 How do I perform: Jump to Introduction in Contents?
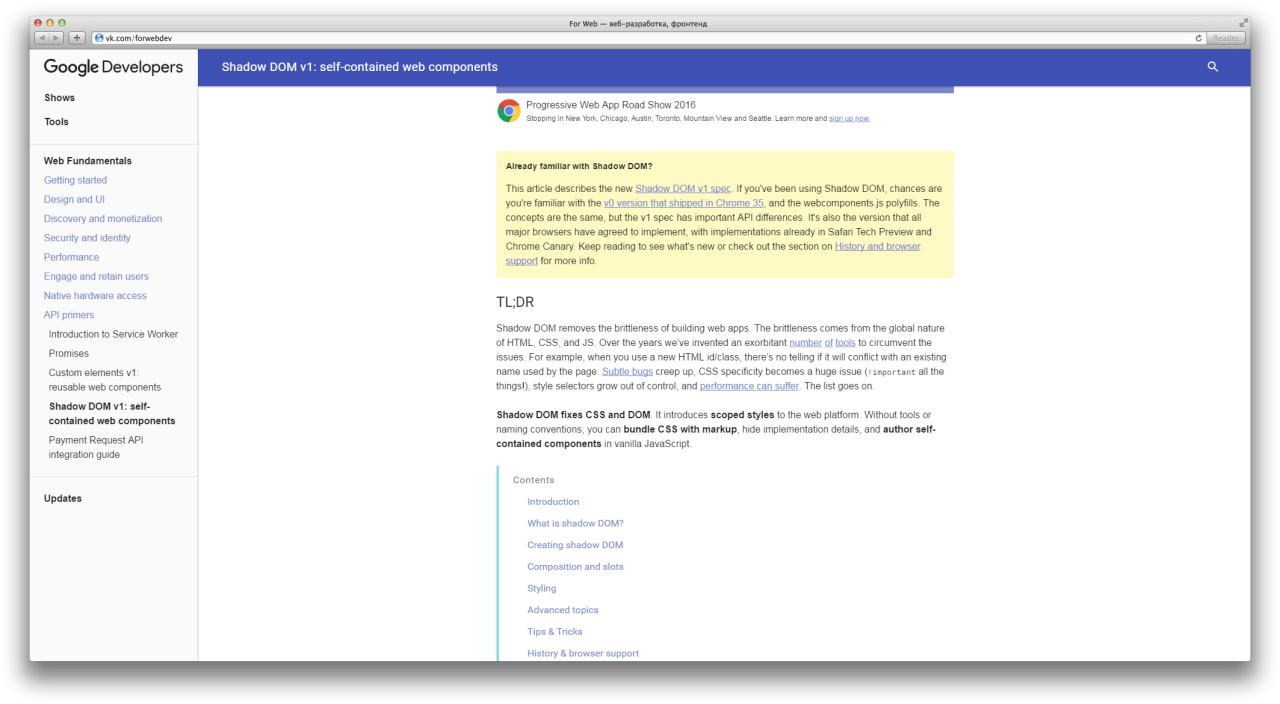[x=553, y=501]
